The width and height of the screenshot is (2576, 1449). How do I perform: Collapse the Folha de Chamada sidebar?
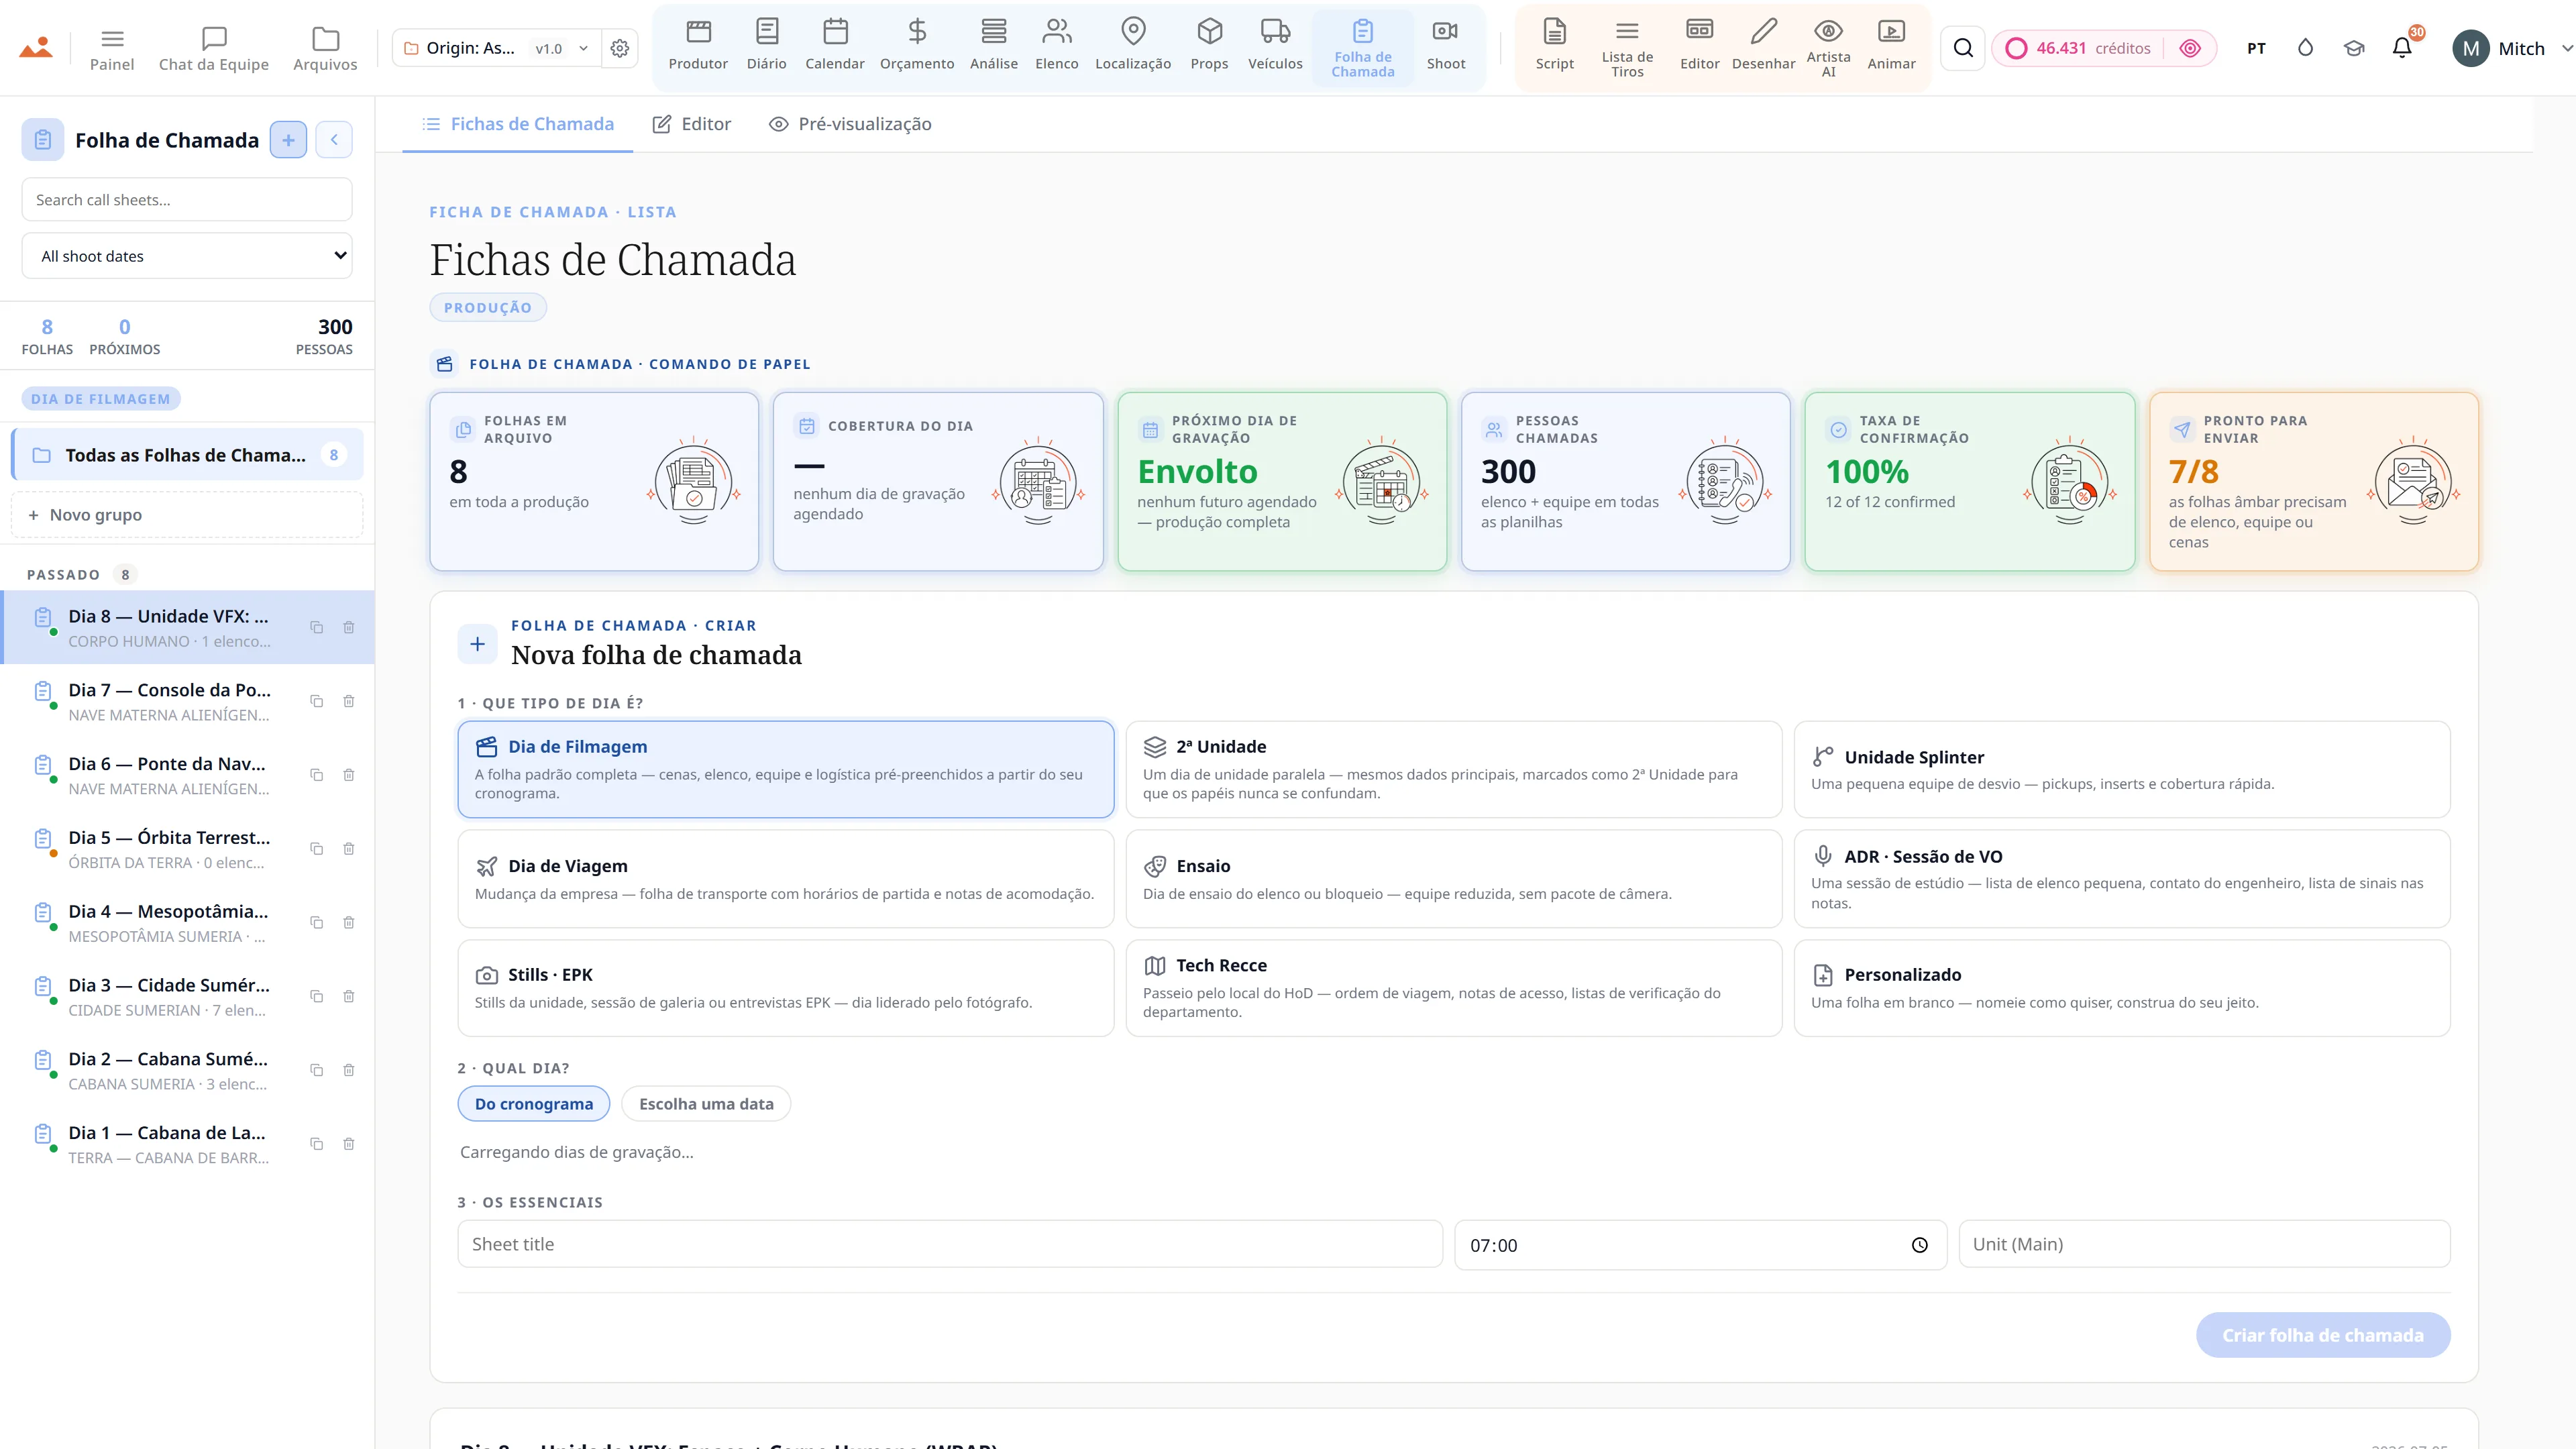click(x=334, y=140)
